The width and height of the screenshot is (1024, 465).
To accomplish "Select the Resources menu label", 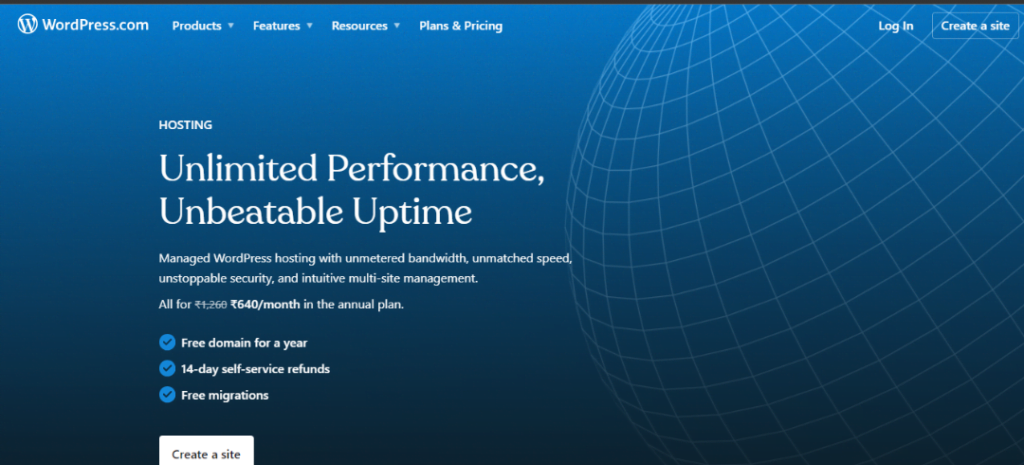I will pos(359,26).
